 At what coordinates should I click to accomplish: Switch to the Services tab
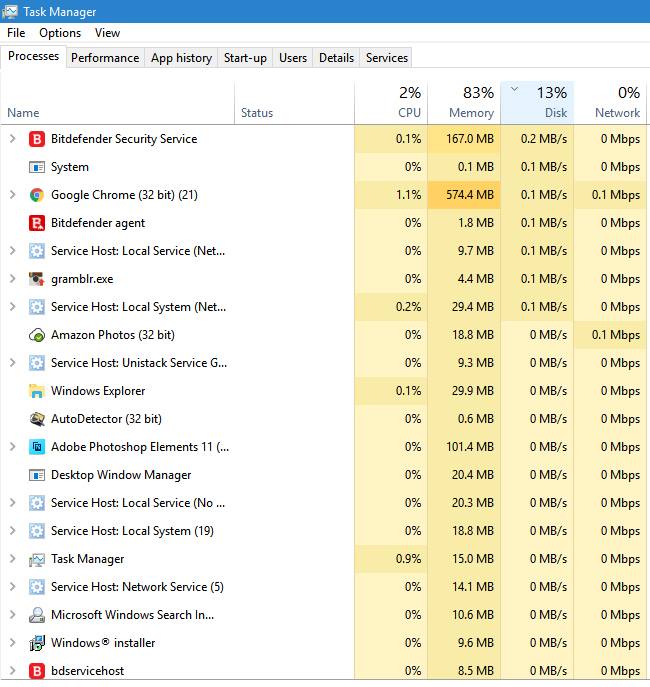click(x=387, y=58)
